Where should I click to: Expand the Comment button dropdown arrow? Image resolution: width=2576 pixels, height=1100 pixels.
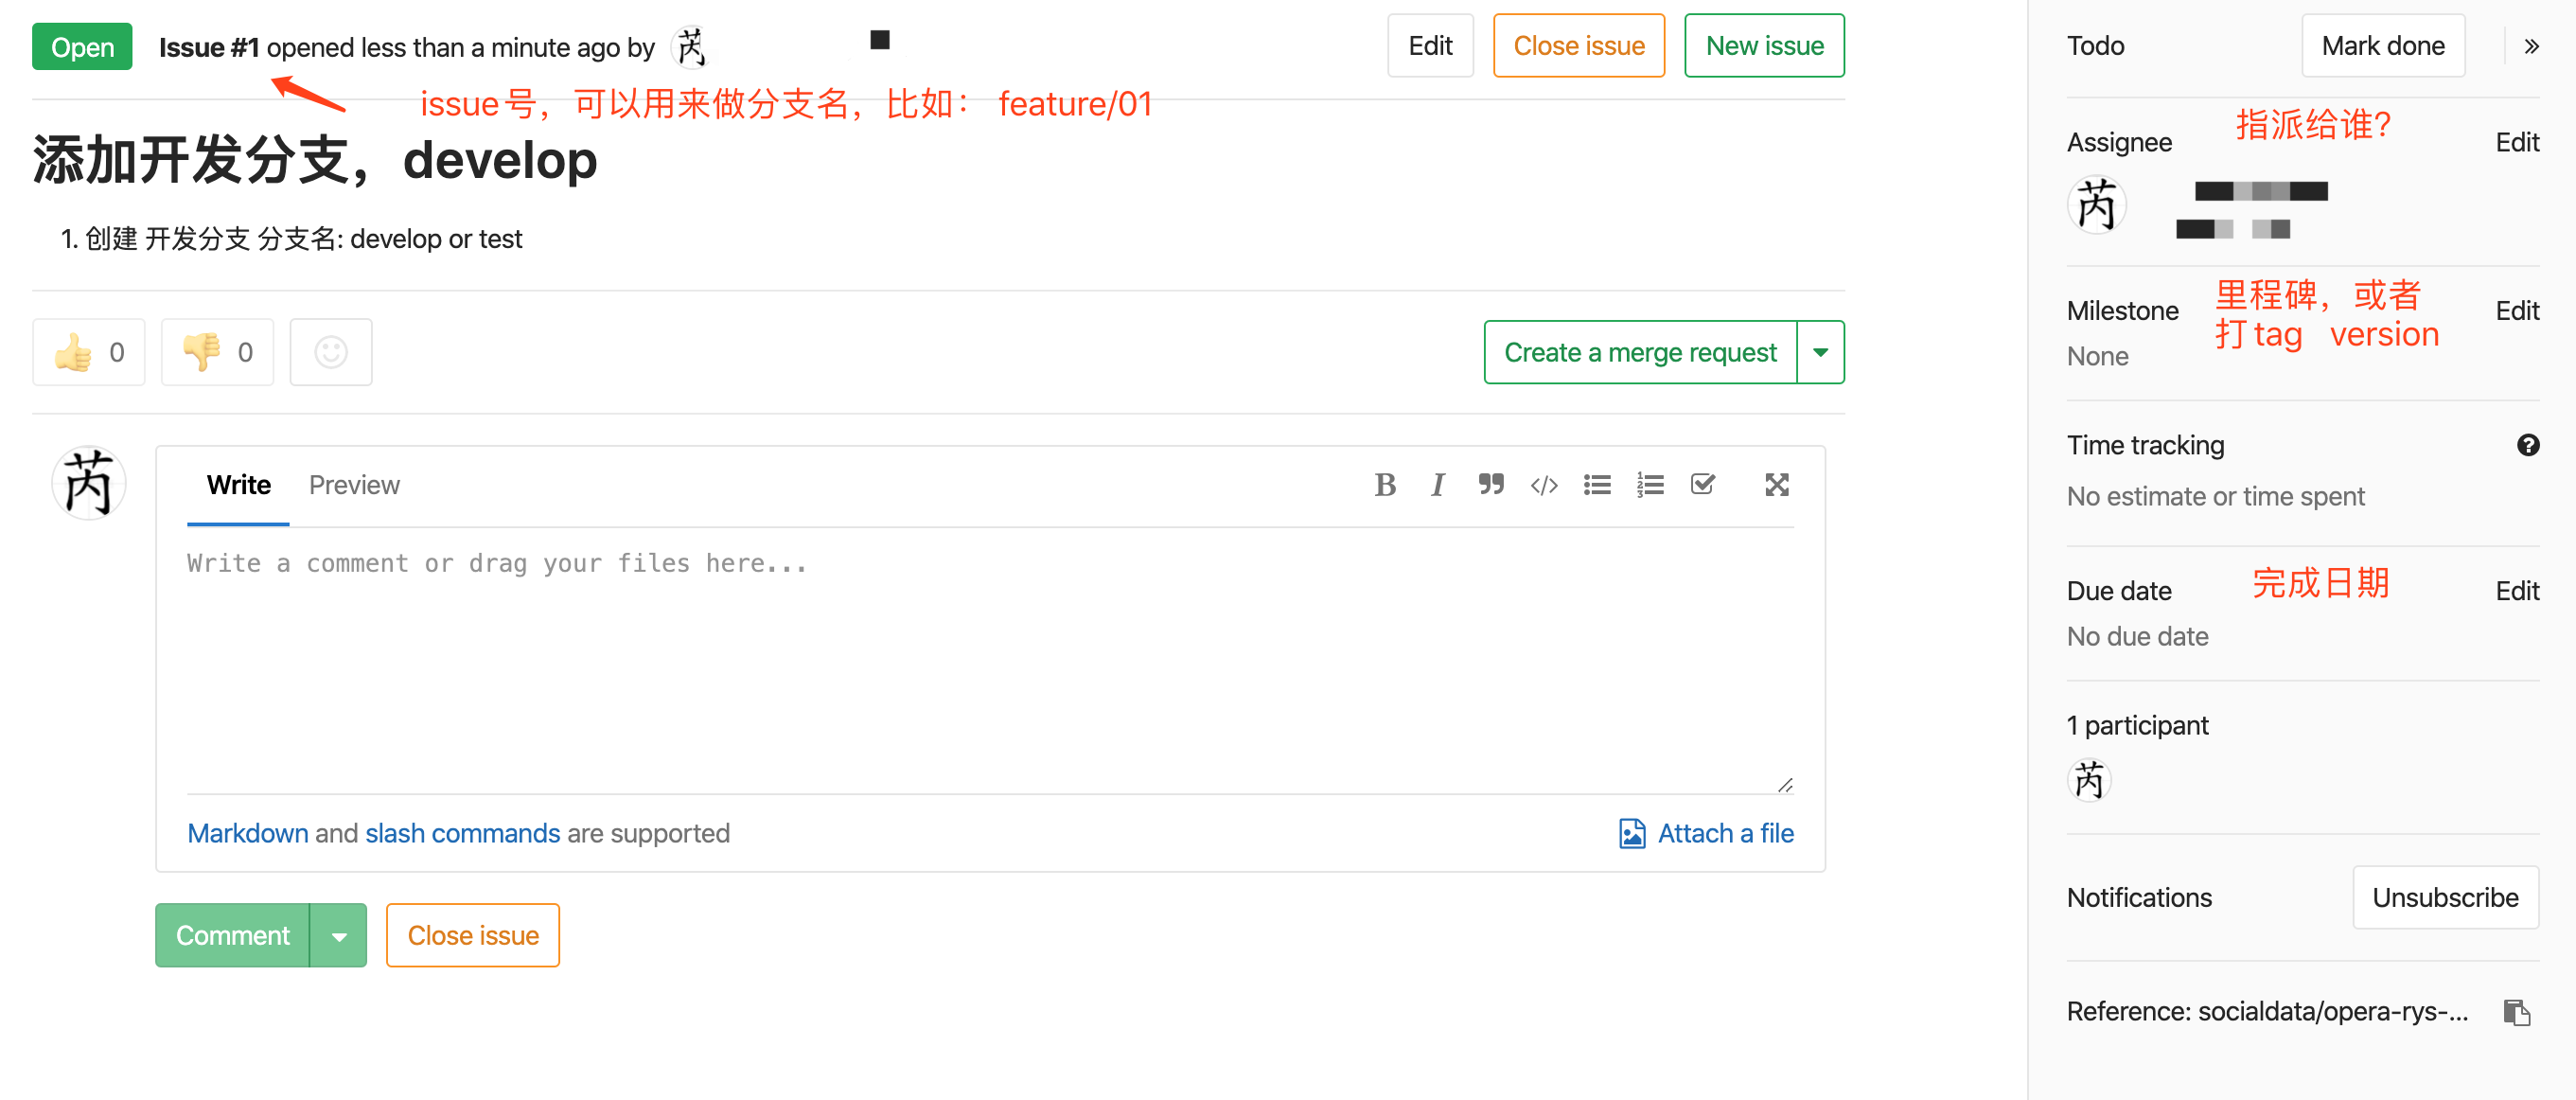(339, 936)
